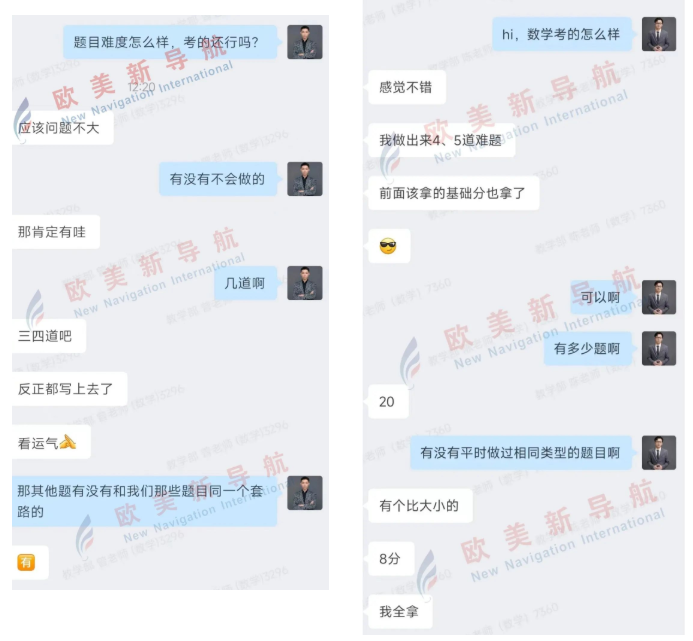Select the "我做出来4、5道难题" message

442,140
